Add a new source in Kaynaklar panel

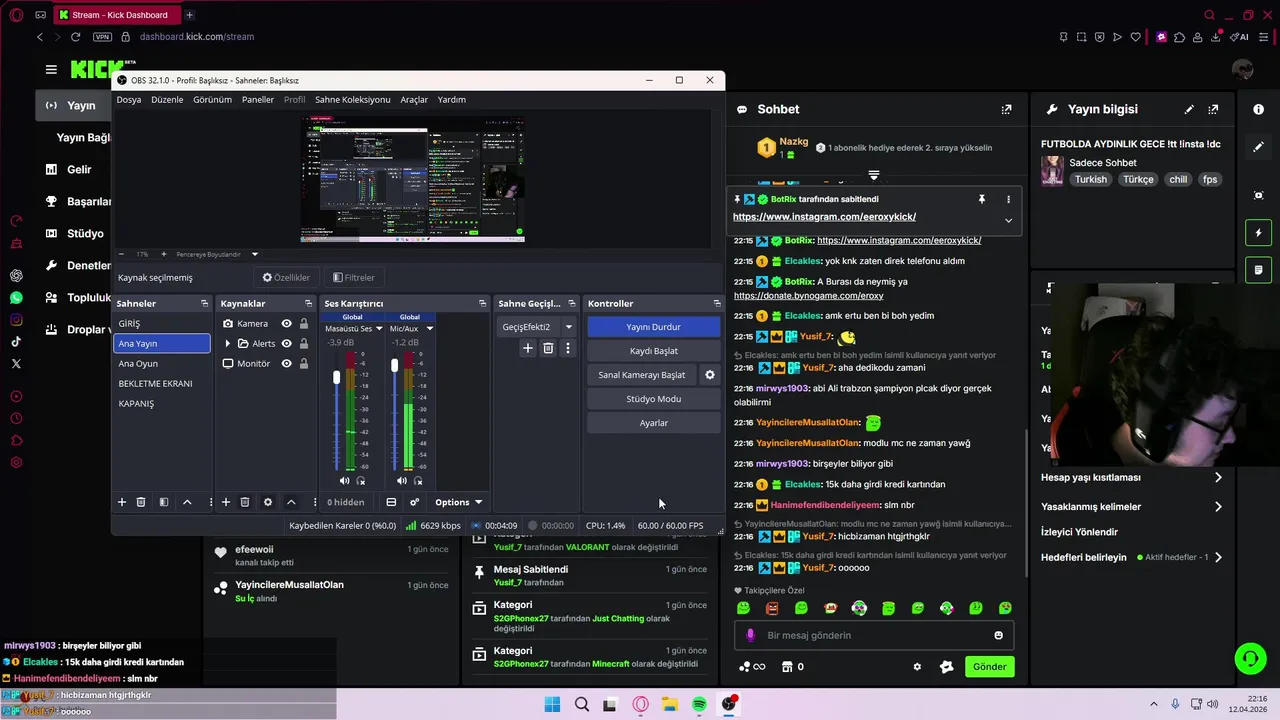[226, 502]
